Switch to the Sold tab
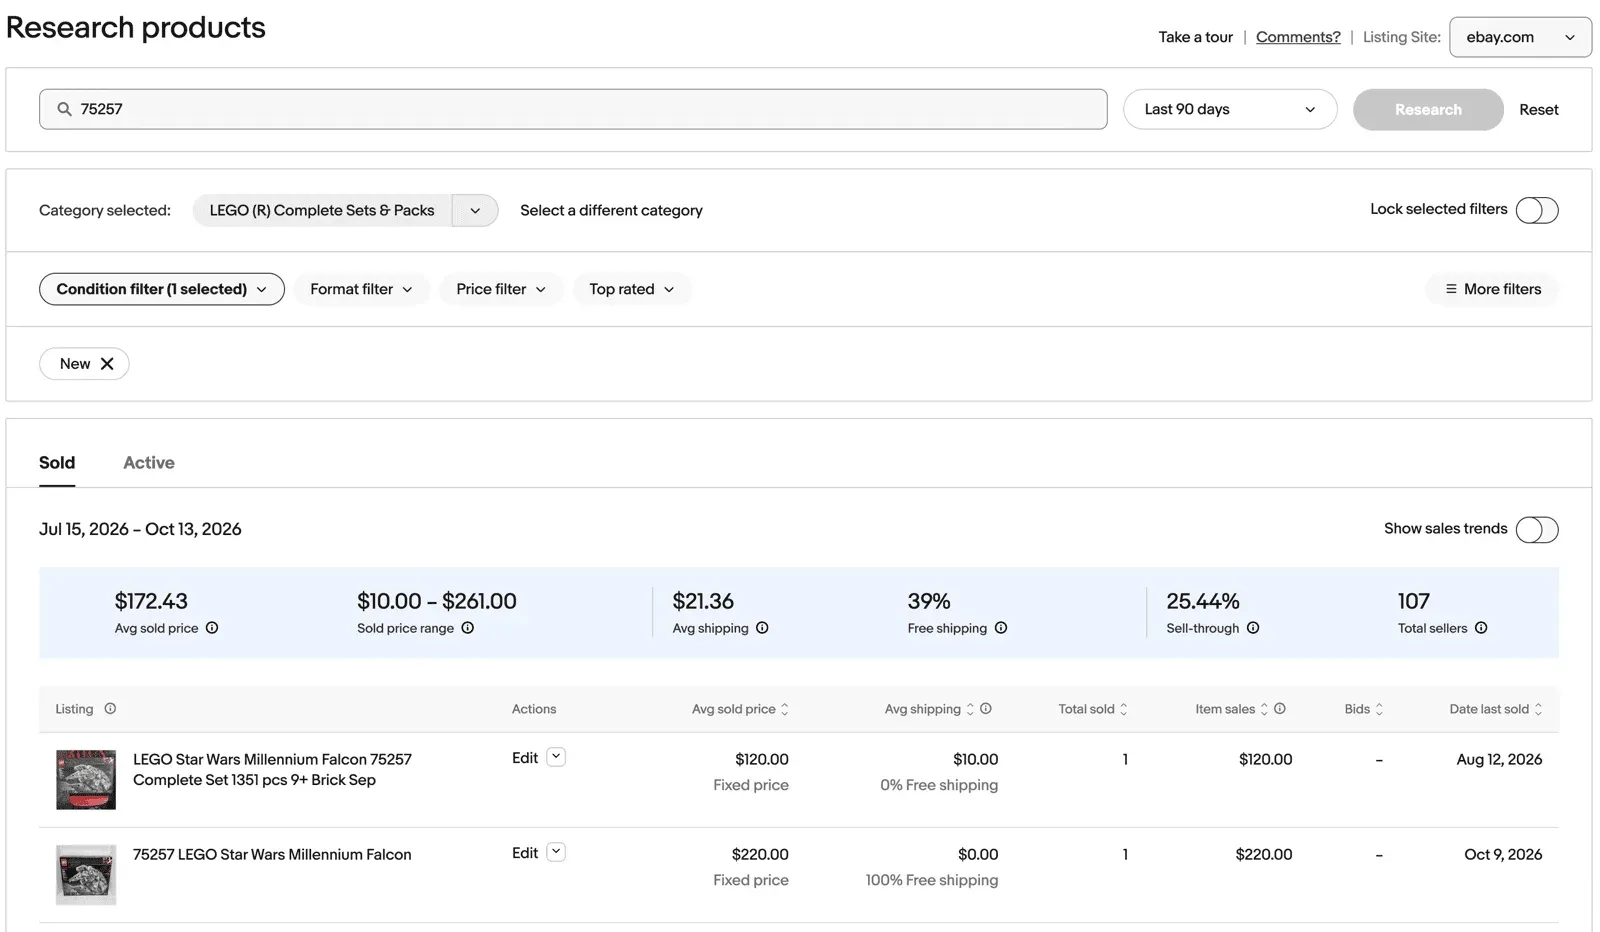This screenshot has width=1600, height=932. point(57,463)
